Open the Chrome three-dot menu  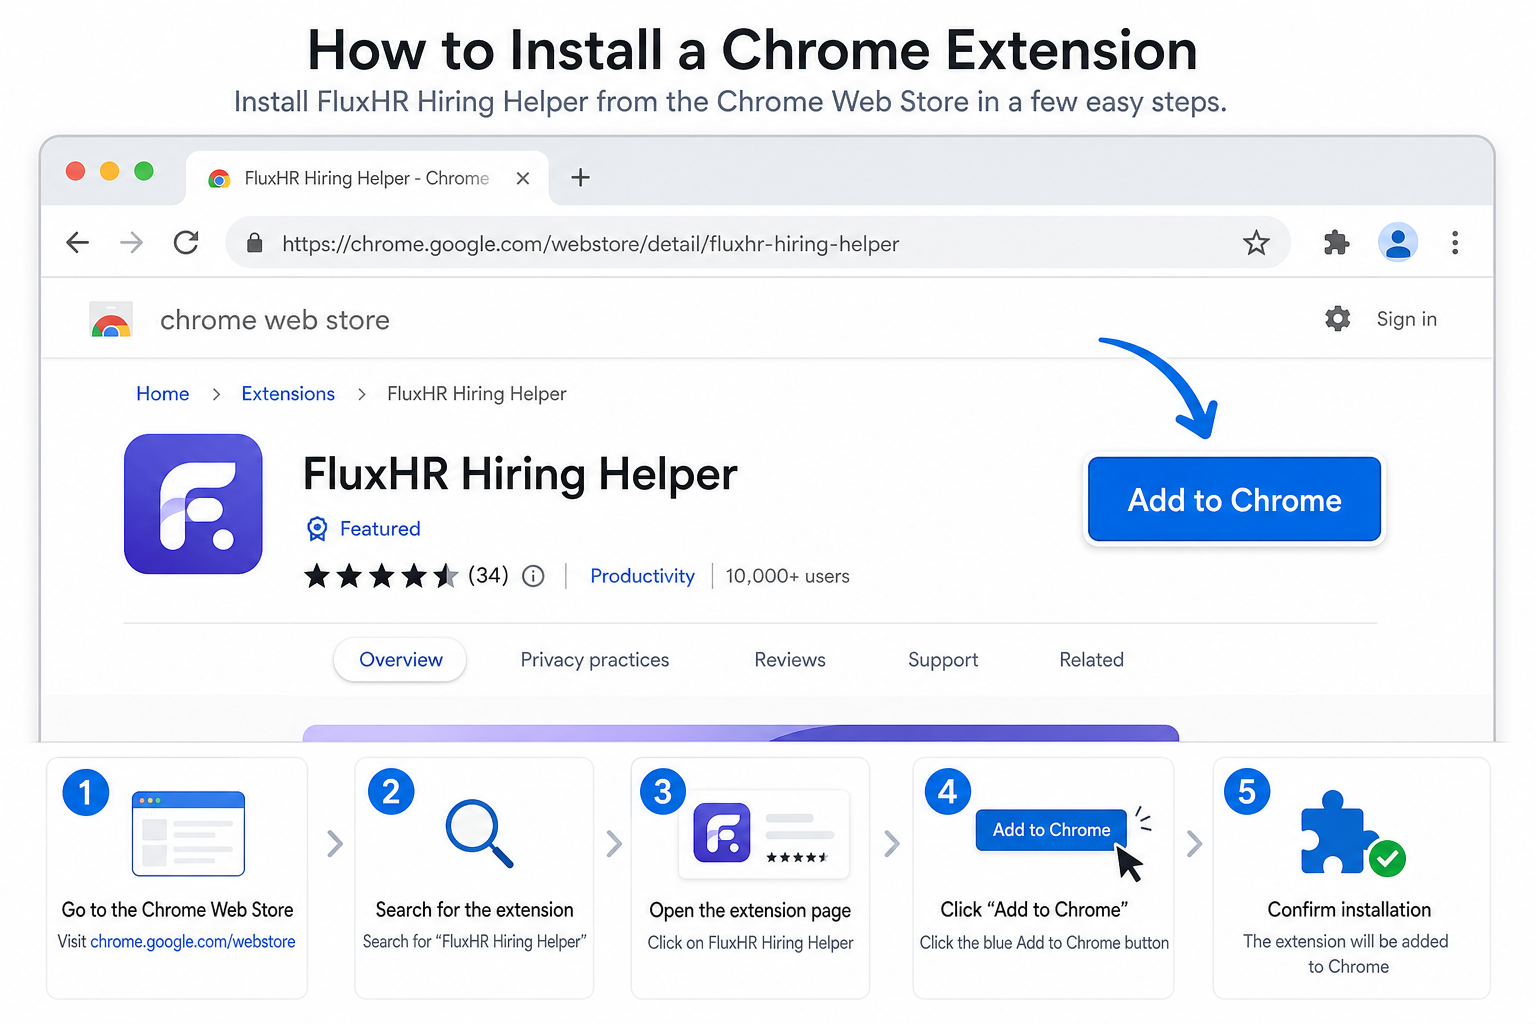click(1455, 242)
